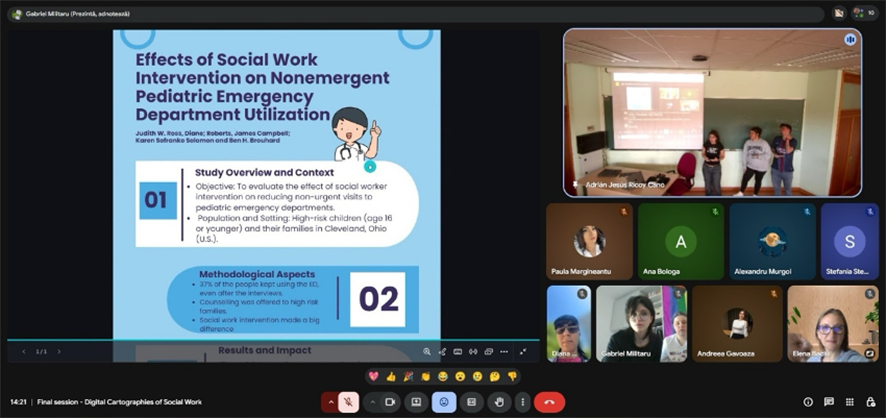This screenshot has width=886, height=418.
Task: Go to the previous slide arrow
Action: pos(24,351)
